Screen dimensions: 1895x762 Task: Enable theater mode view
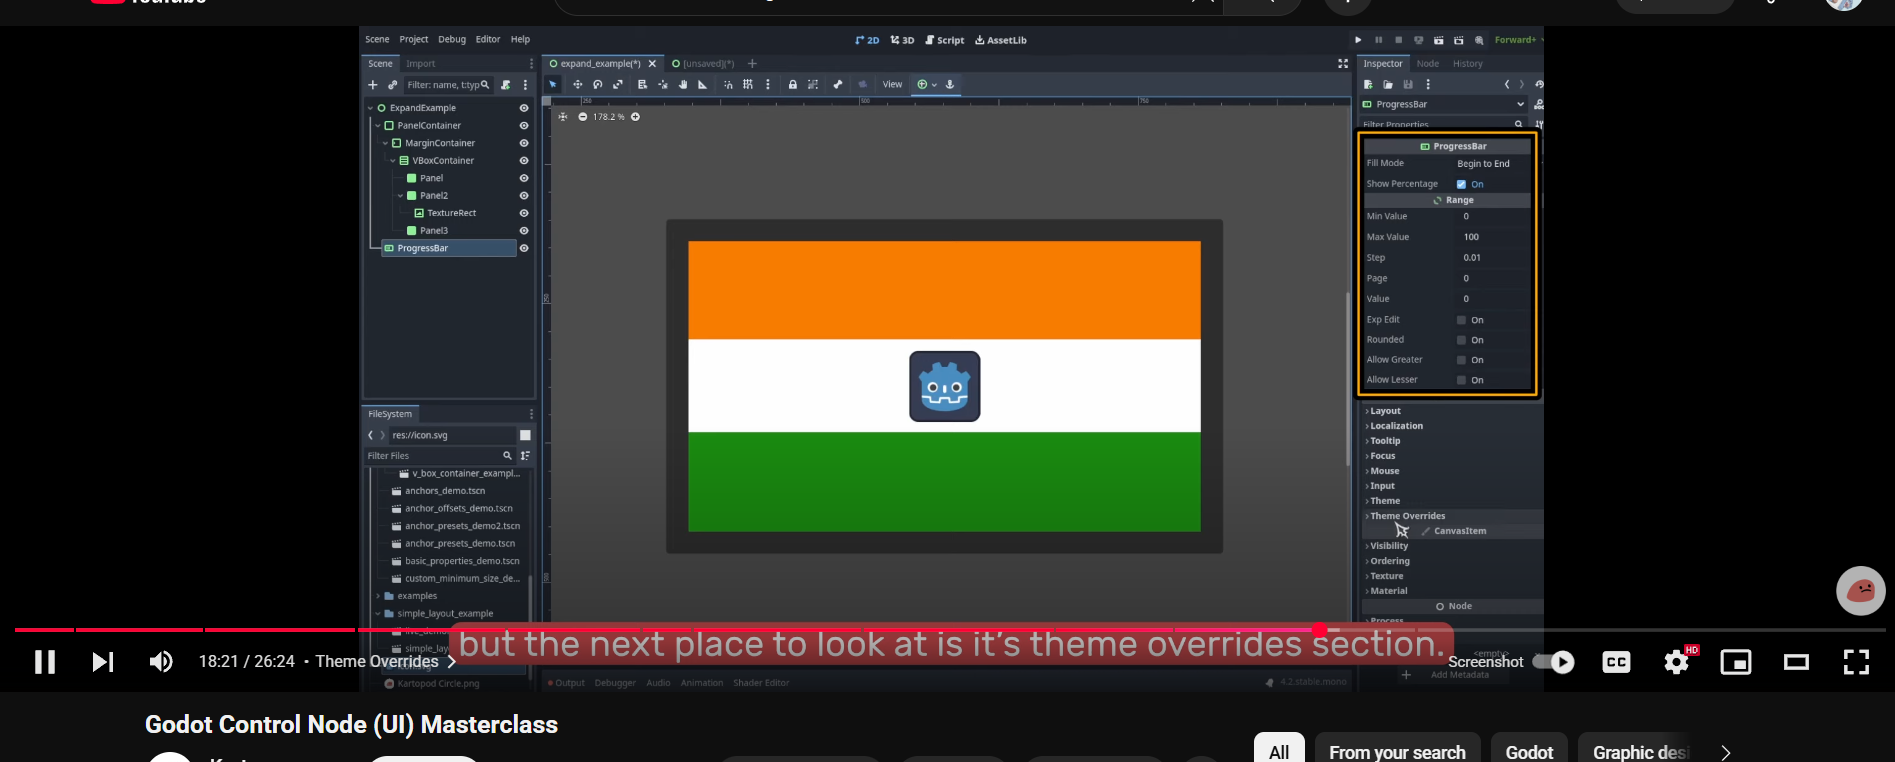point(1796,662)
